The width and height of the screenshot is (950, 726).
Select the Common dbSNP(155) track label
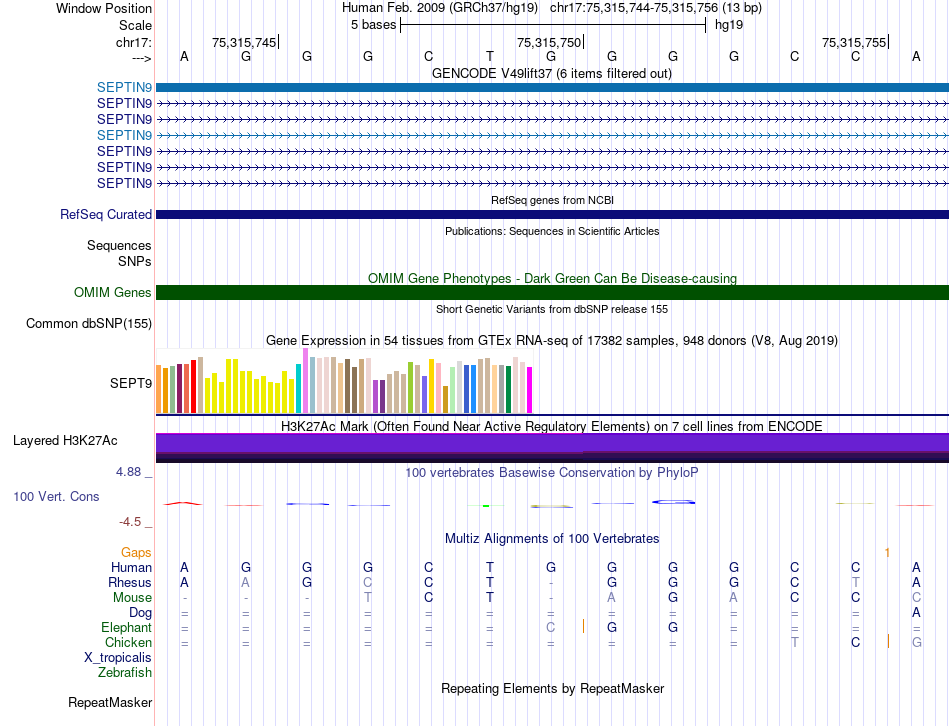tap(89, 323)
